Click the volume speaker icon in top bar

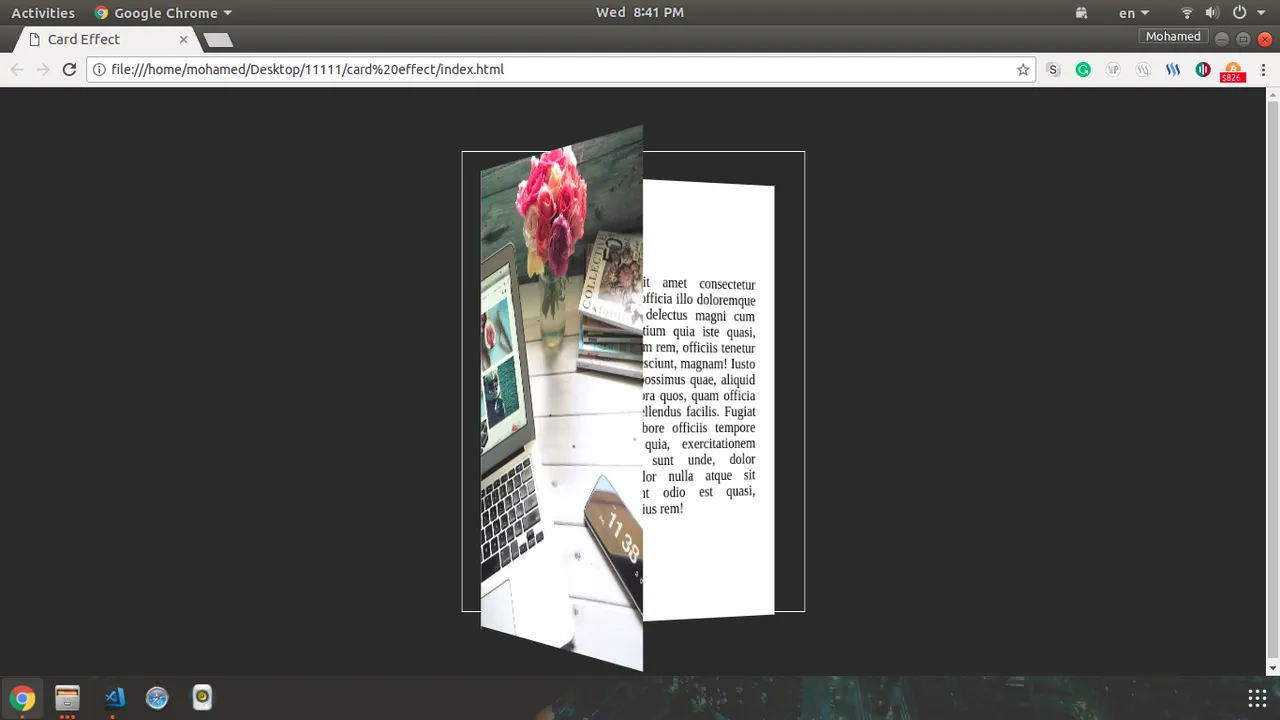click(x=1212, y=13)
